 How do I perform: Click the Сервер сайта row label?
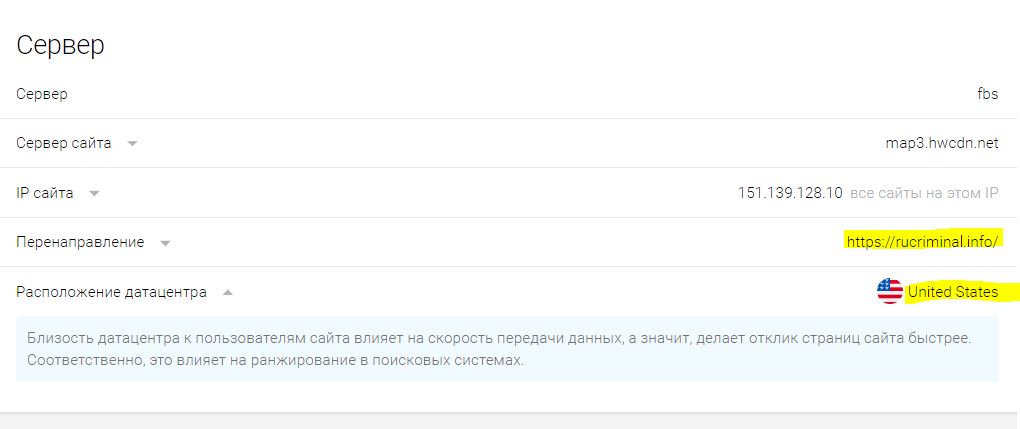tap(63, 143)
